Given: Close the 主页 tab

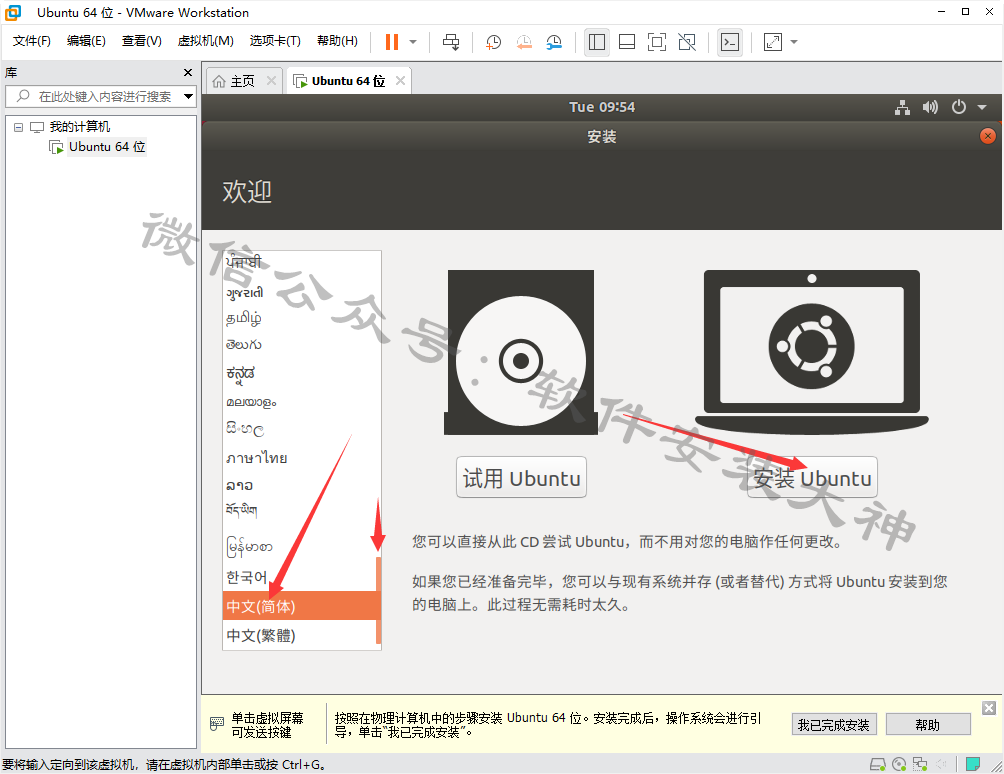Looking at the screenshot, I should pos(271,81).
